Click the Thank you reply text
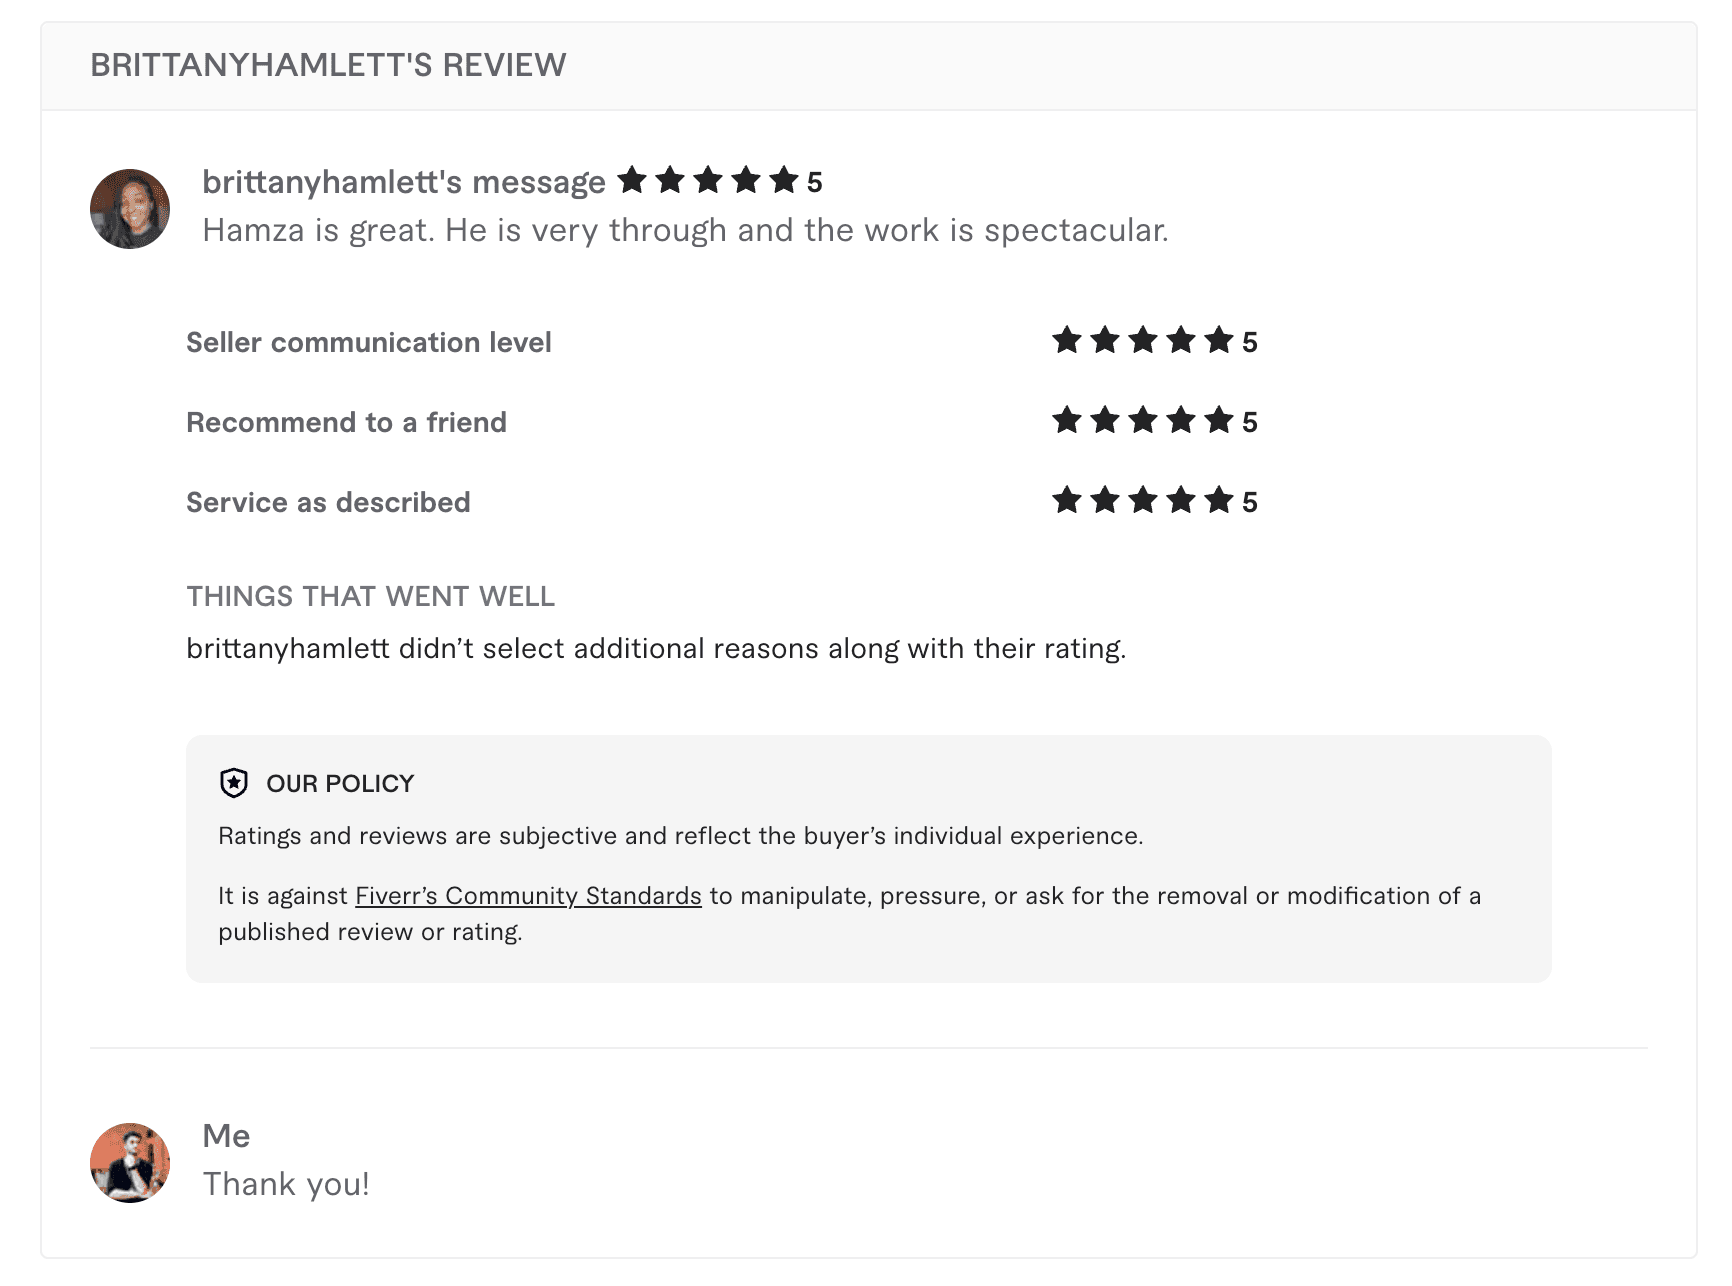The width and height of the screenshot is (1732, 1286). click(x=286, y=1183)
